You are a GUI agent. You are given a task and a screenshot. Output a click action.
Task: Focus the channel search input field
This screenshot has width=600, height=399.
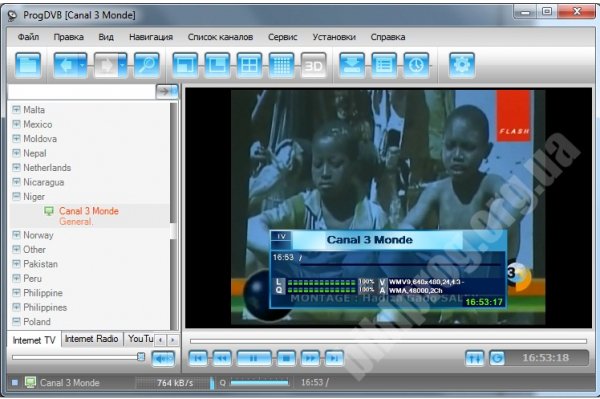click(x=81, y=92)
